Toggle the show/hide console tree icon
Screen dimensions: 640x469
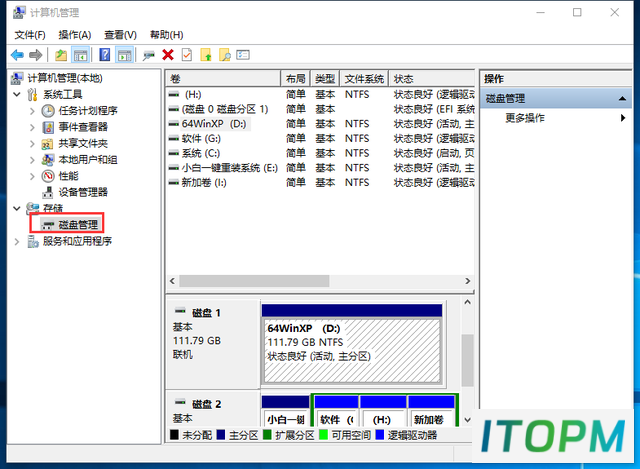click(x=80, y=55)
